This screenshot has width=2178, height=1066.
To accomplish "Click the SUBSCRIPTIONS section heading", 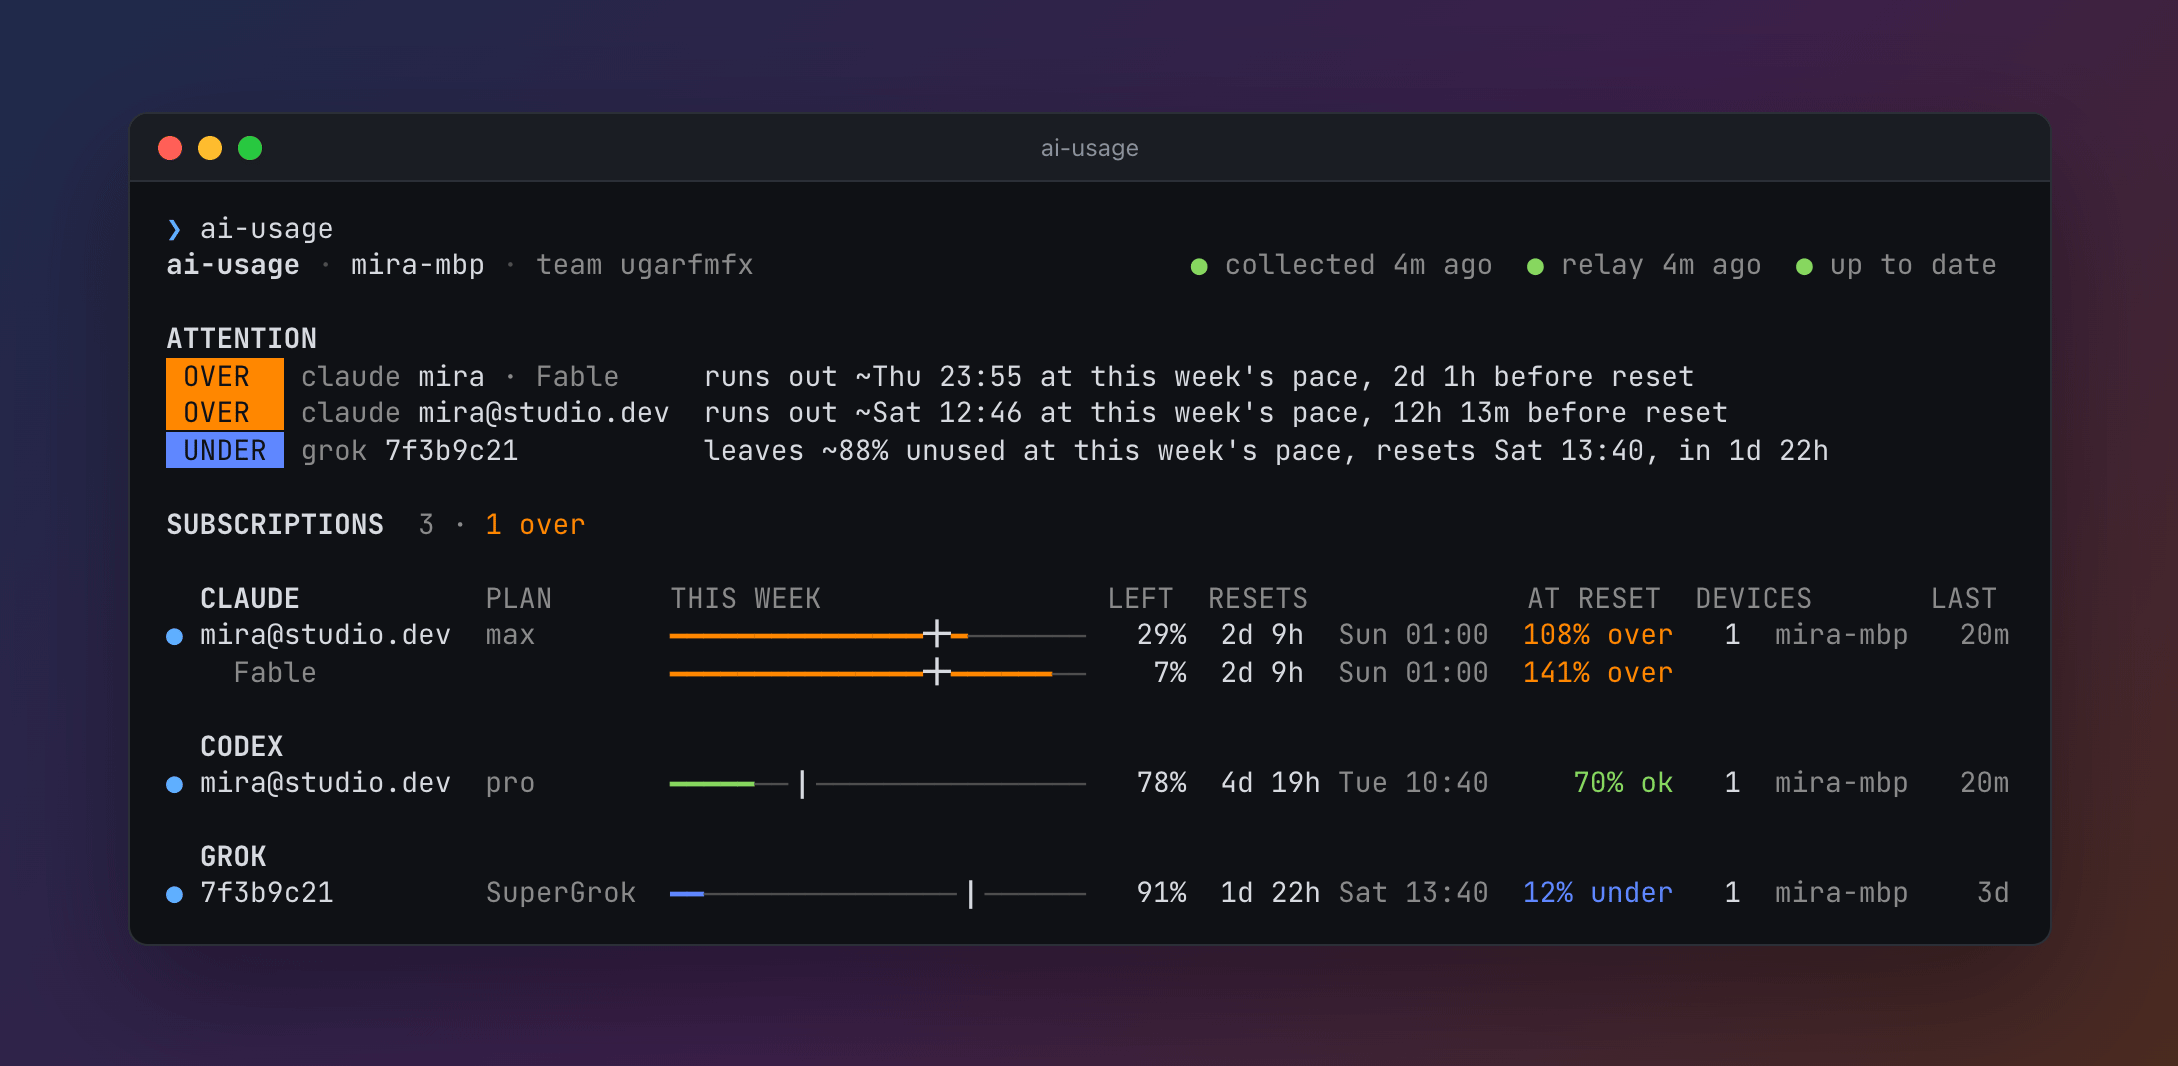I will pos(275,525).
